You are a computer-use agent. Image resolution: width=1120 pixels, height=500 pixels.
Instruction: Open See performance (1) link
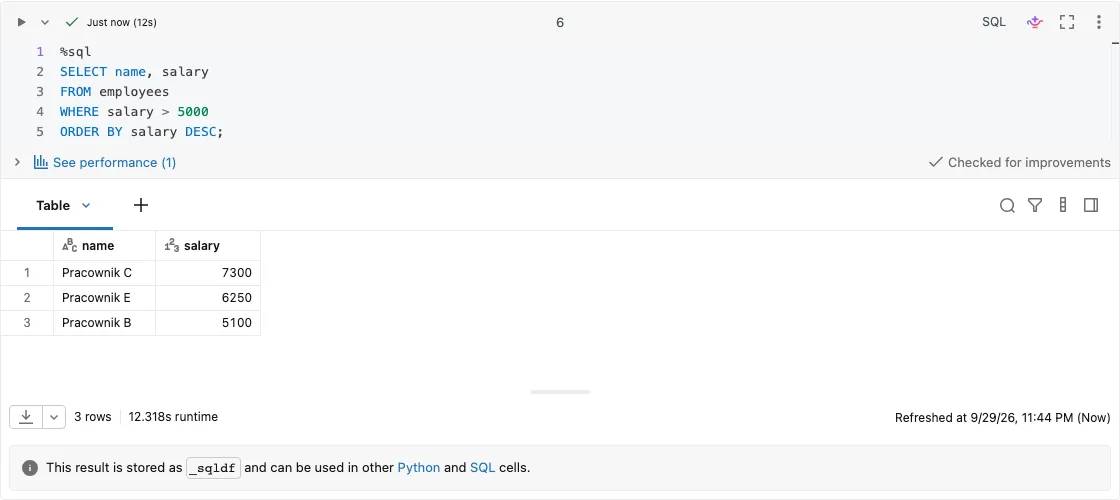coord(114,162)
